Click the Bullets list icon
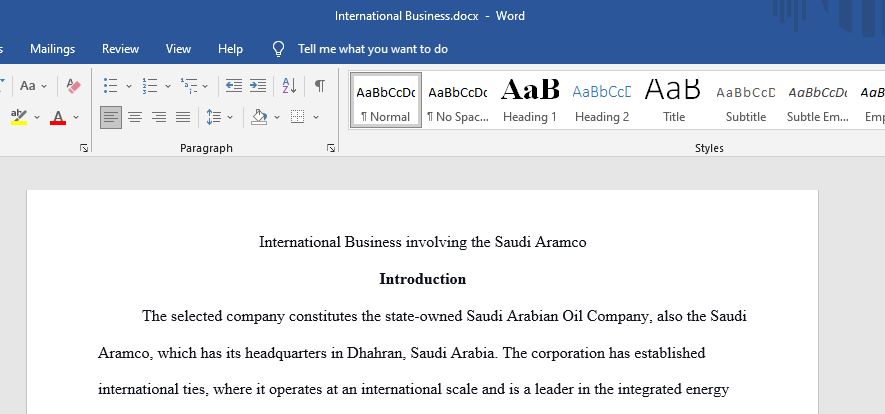The image size is (885, 414). [x=111, y=86]
